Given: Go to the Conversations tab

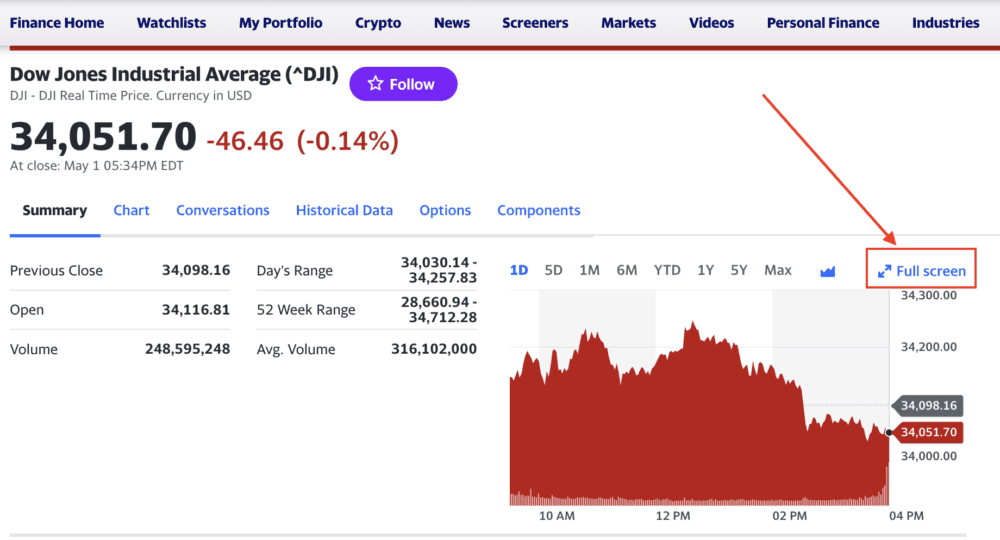Looking at the screenshot, I should click(223, 210).
